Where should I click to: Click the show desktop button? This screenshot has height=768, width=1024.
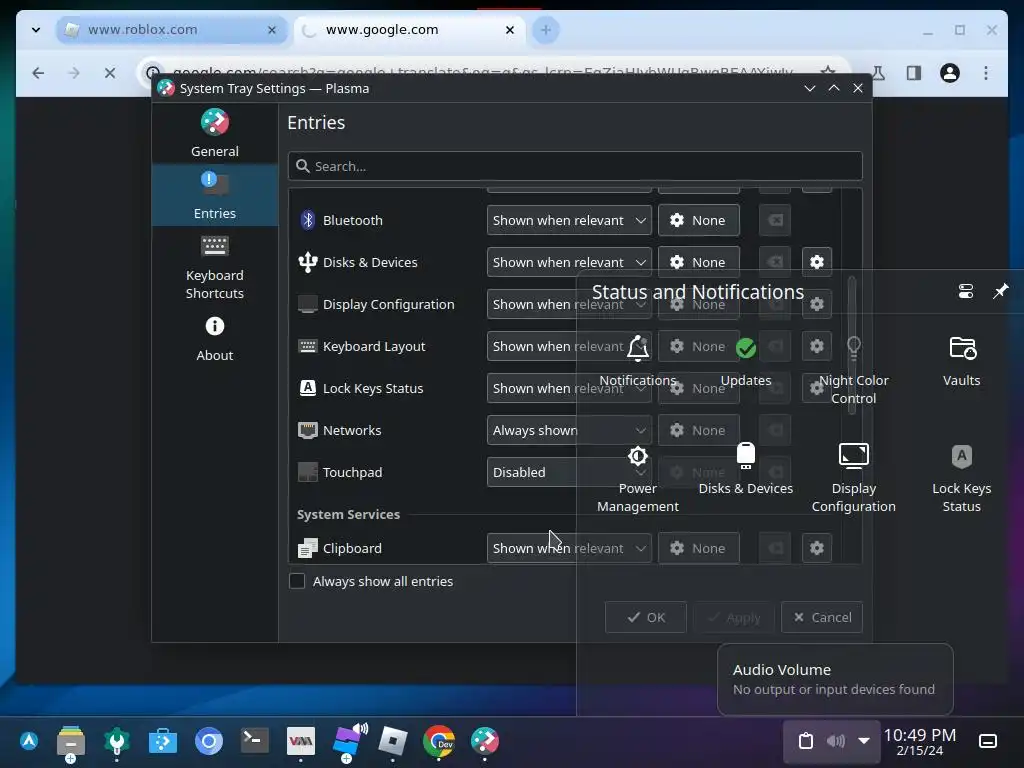tap(987, 741)
